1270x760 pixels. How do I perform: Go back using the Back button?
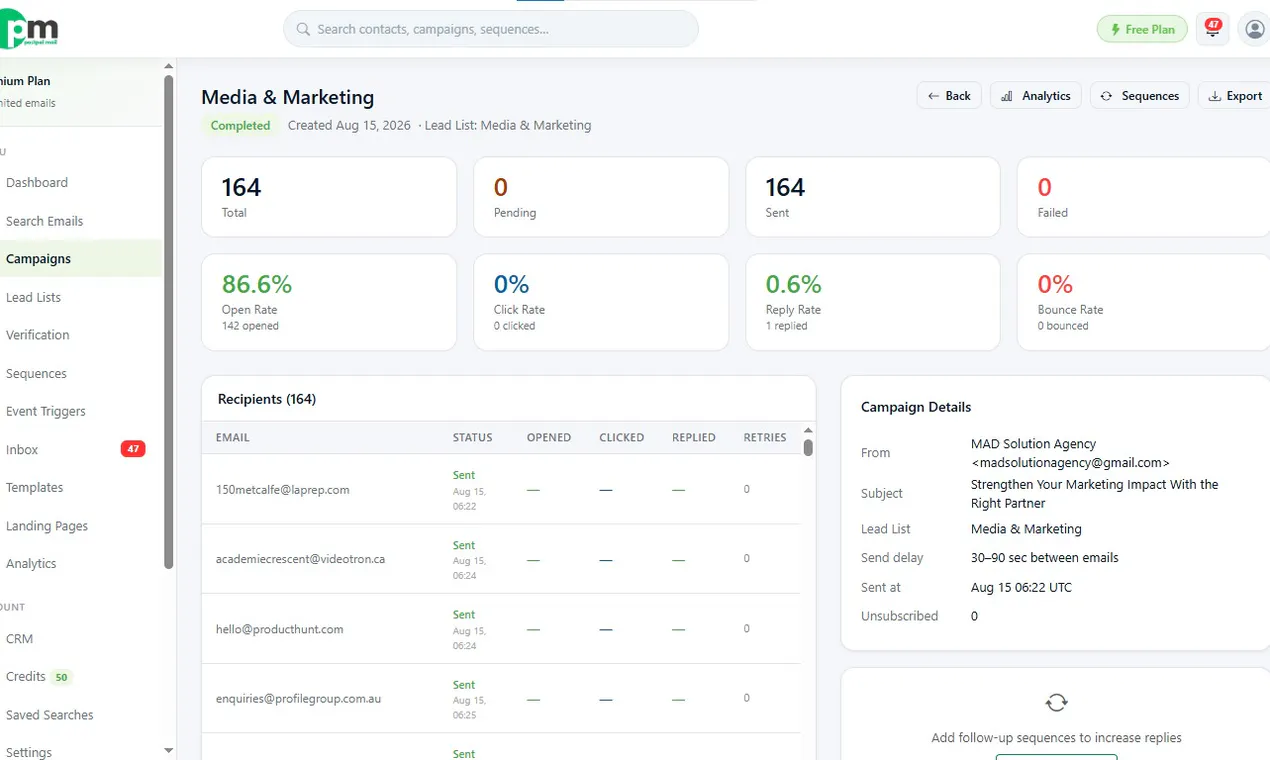(x=949, y=96)
